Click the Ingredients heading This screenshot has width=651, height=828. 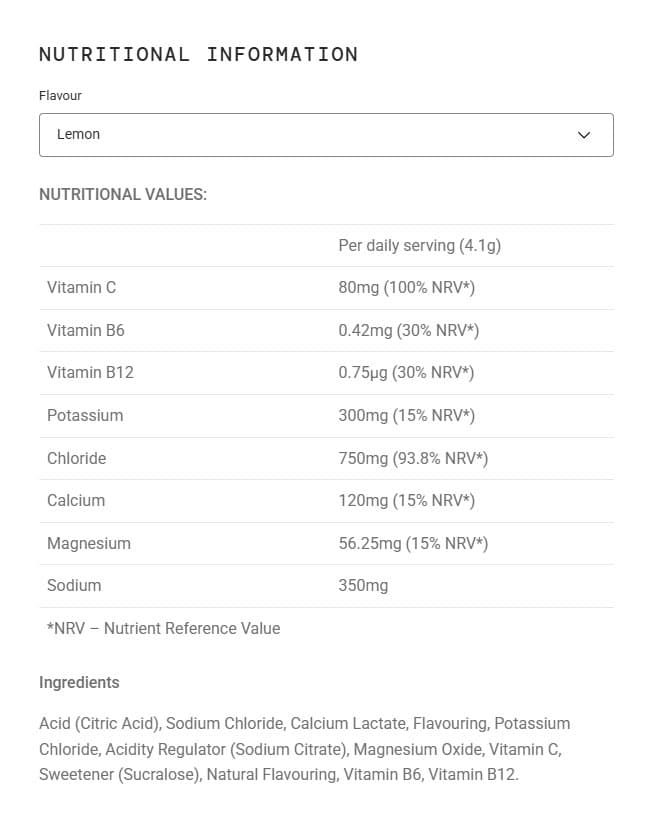[x=79, y=682]
